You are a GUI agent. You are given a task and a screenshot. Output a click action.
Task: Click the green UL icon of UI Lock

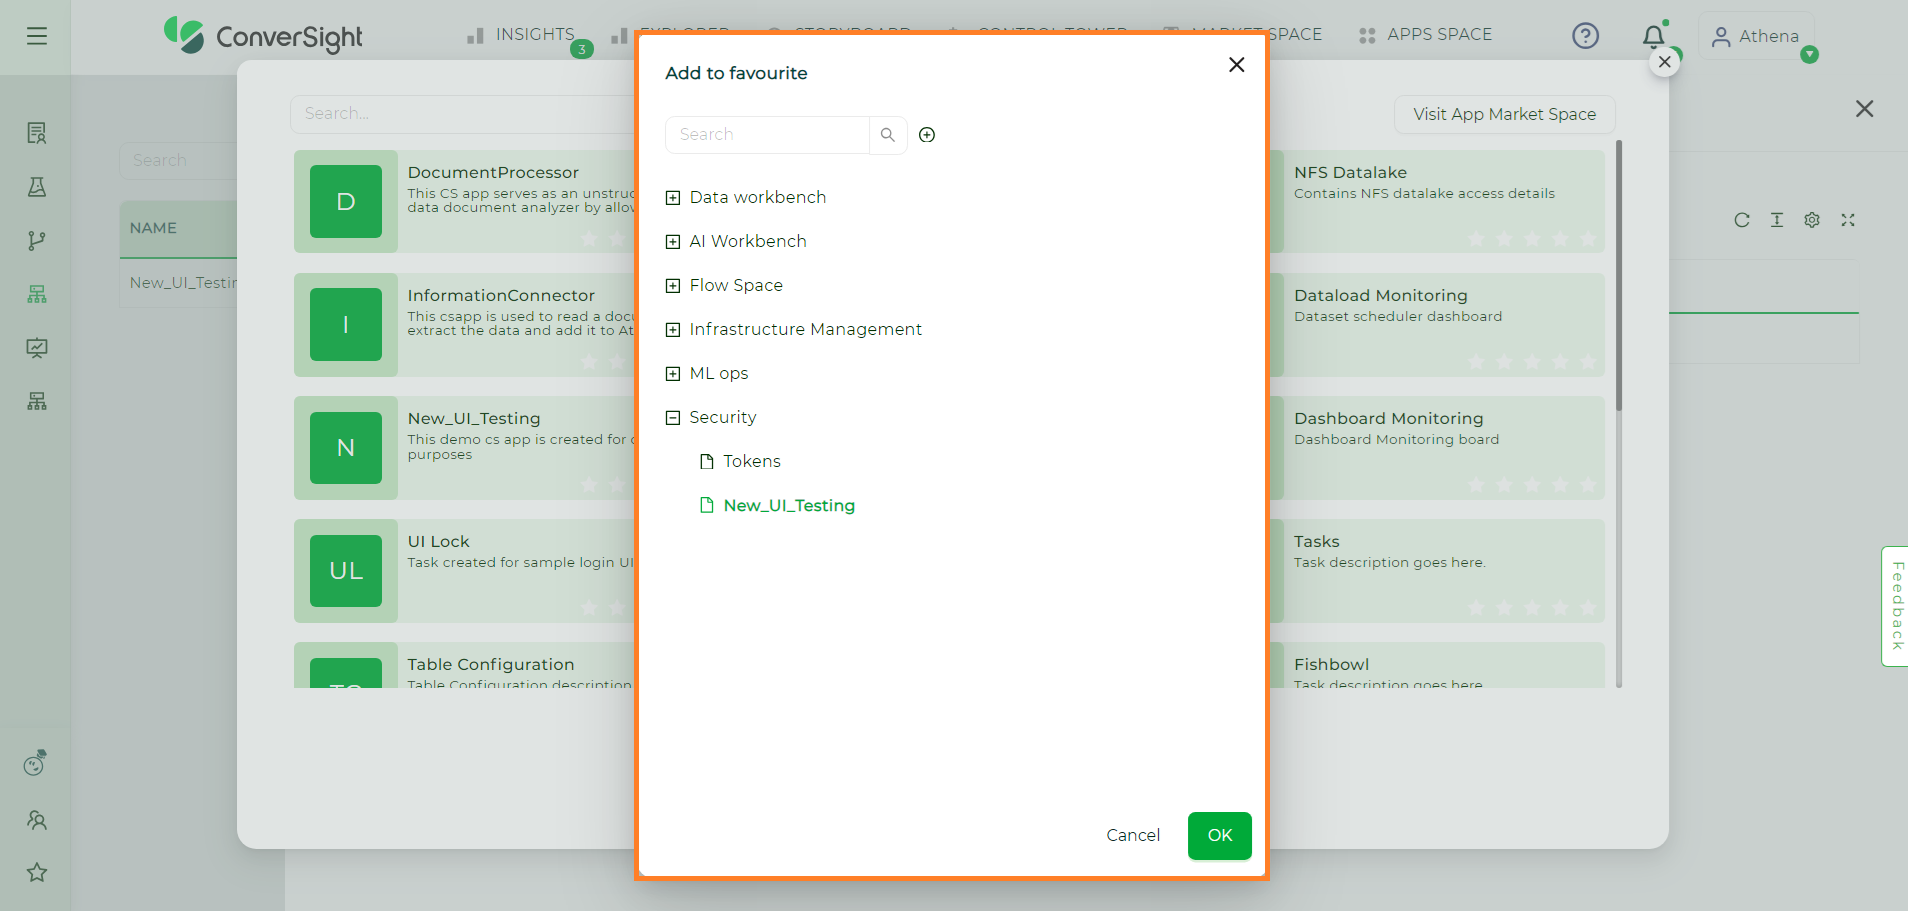[346, 571]
